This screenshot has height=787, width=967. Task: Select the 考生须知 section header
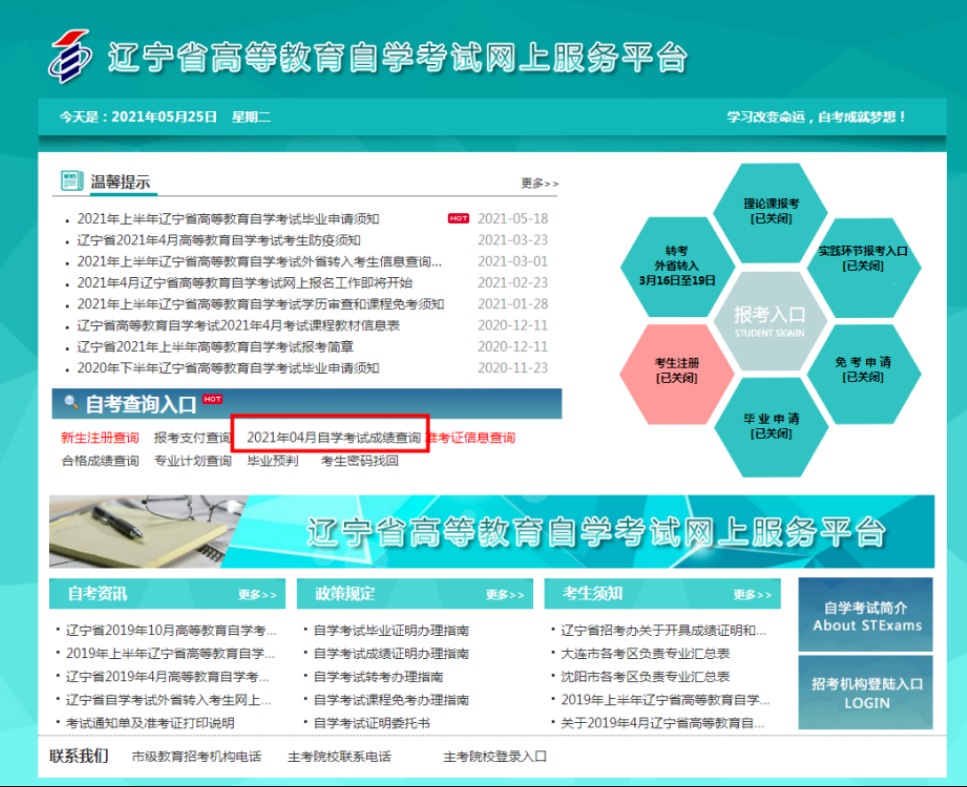(x=662, y=593)
